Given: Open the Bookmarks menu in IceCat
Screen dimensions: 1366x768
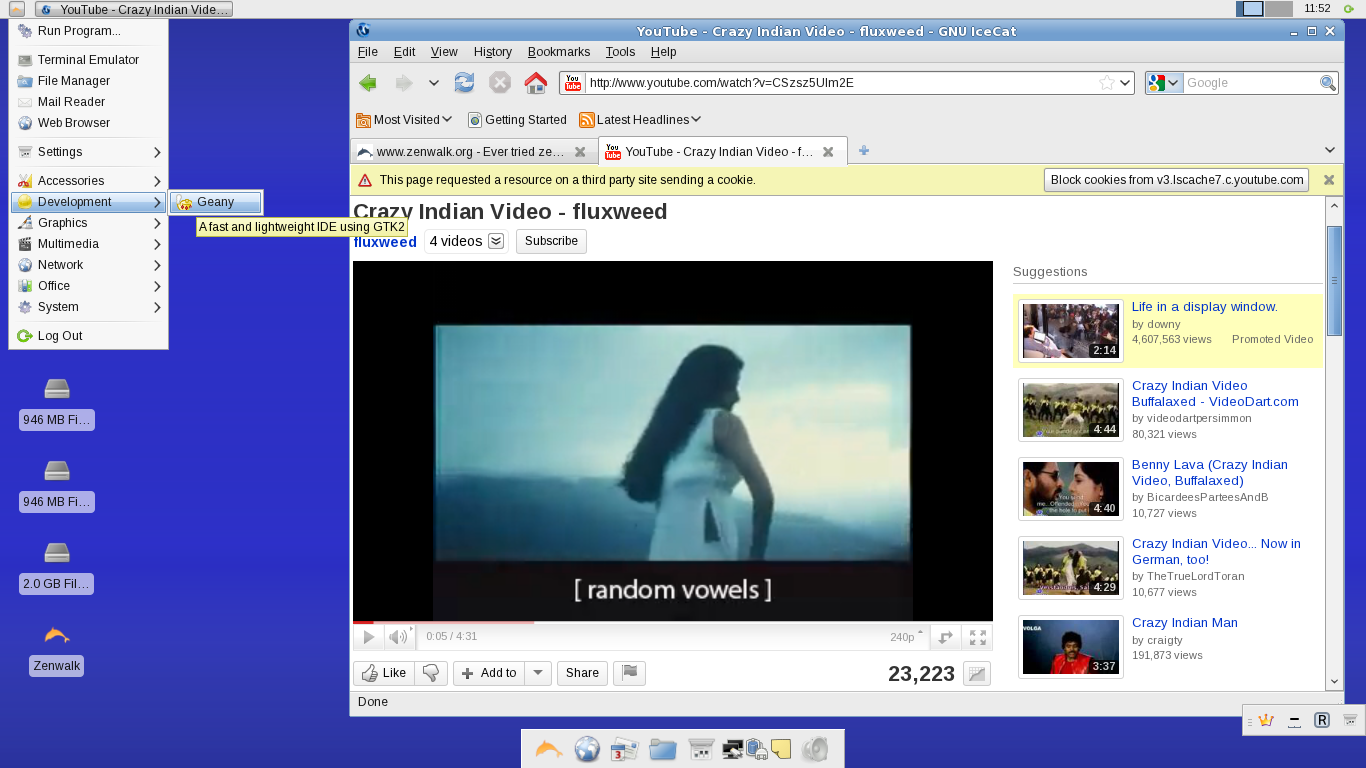Looking at the screenshot, I should click(x=558, y=51).
